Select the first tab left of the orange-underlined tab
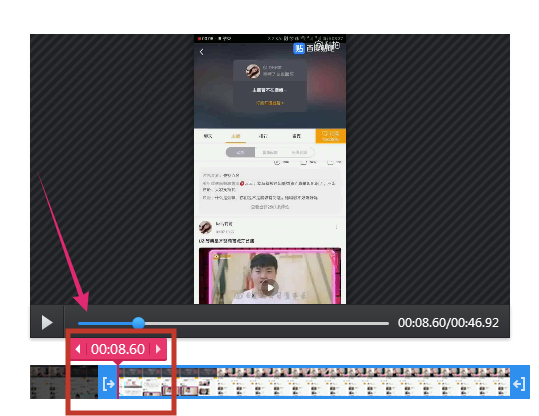The height and width of the screenshot is (416, 539). [x=208, y=136]
